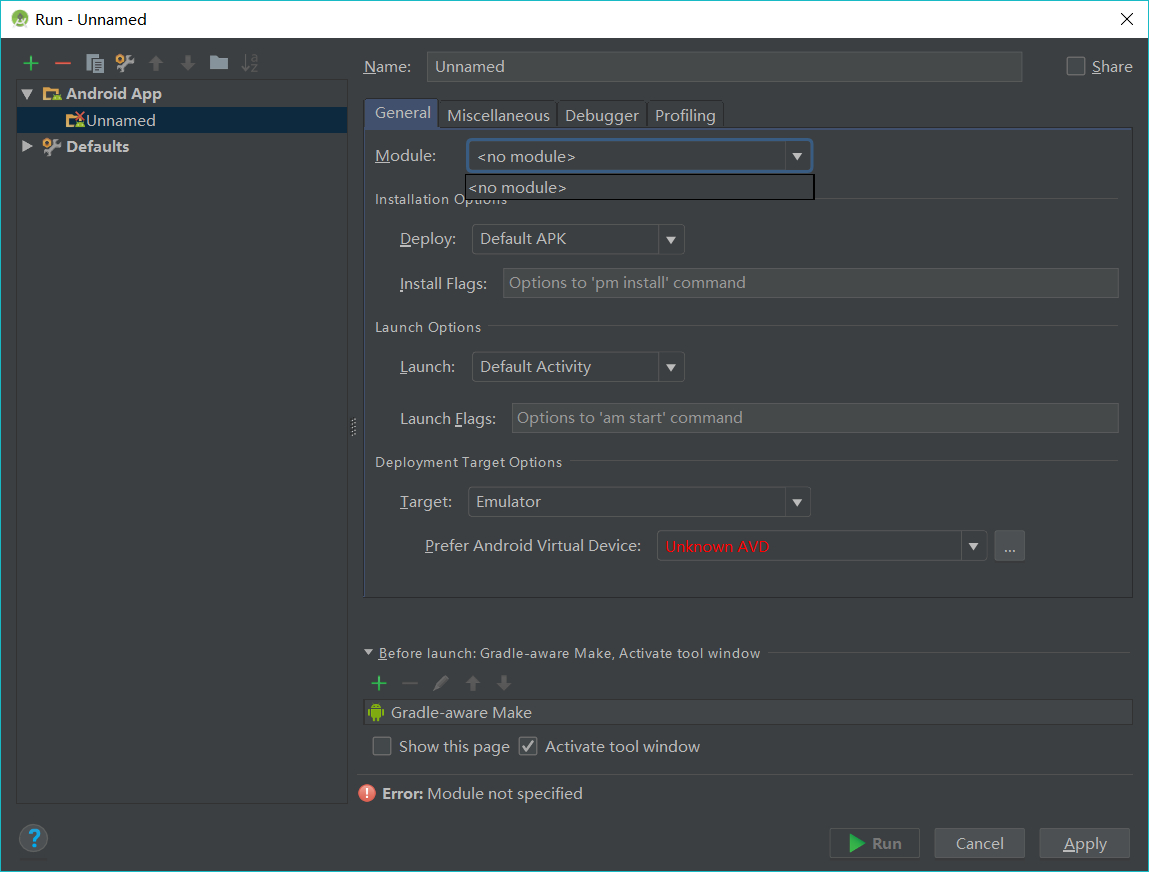Click the Run button
The image size is (1149, 872).
(875, 843)
